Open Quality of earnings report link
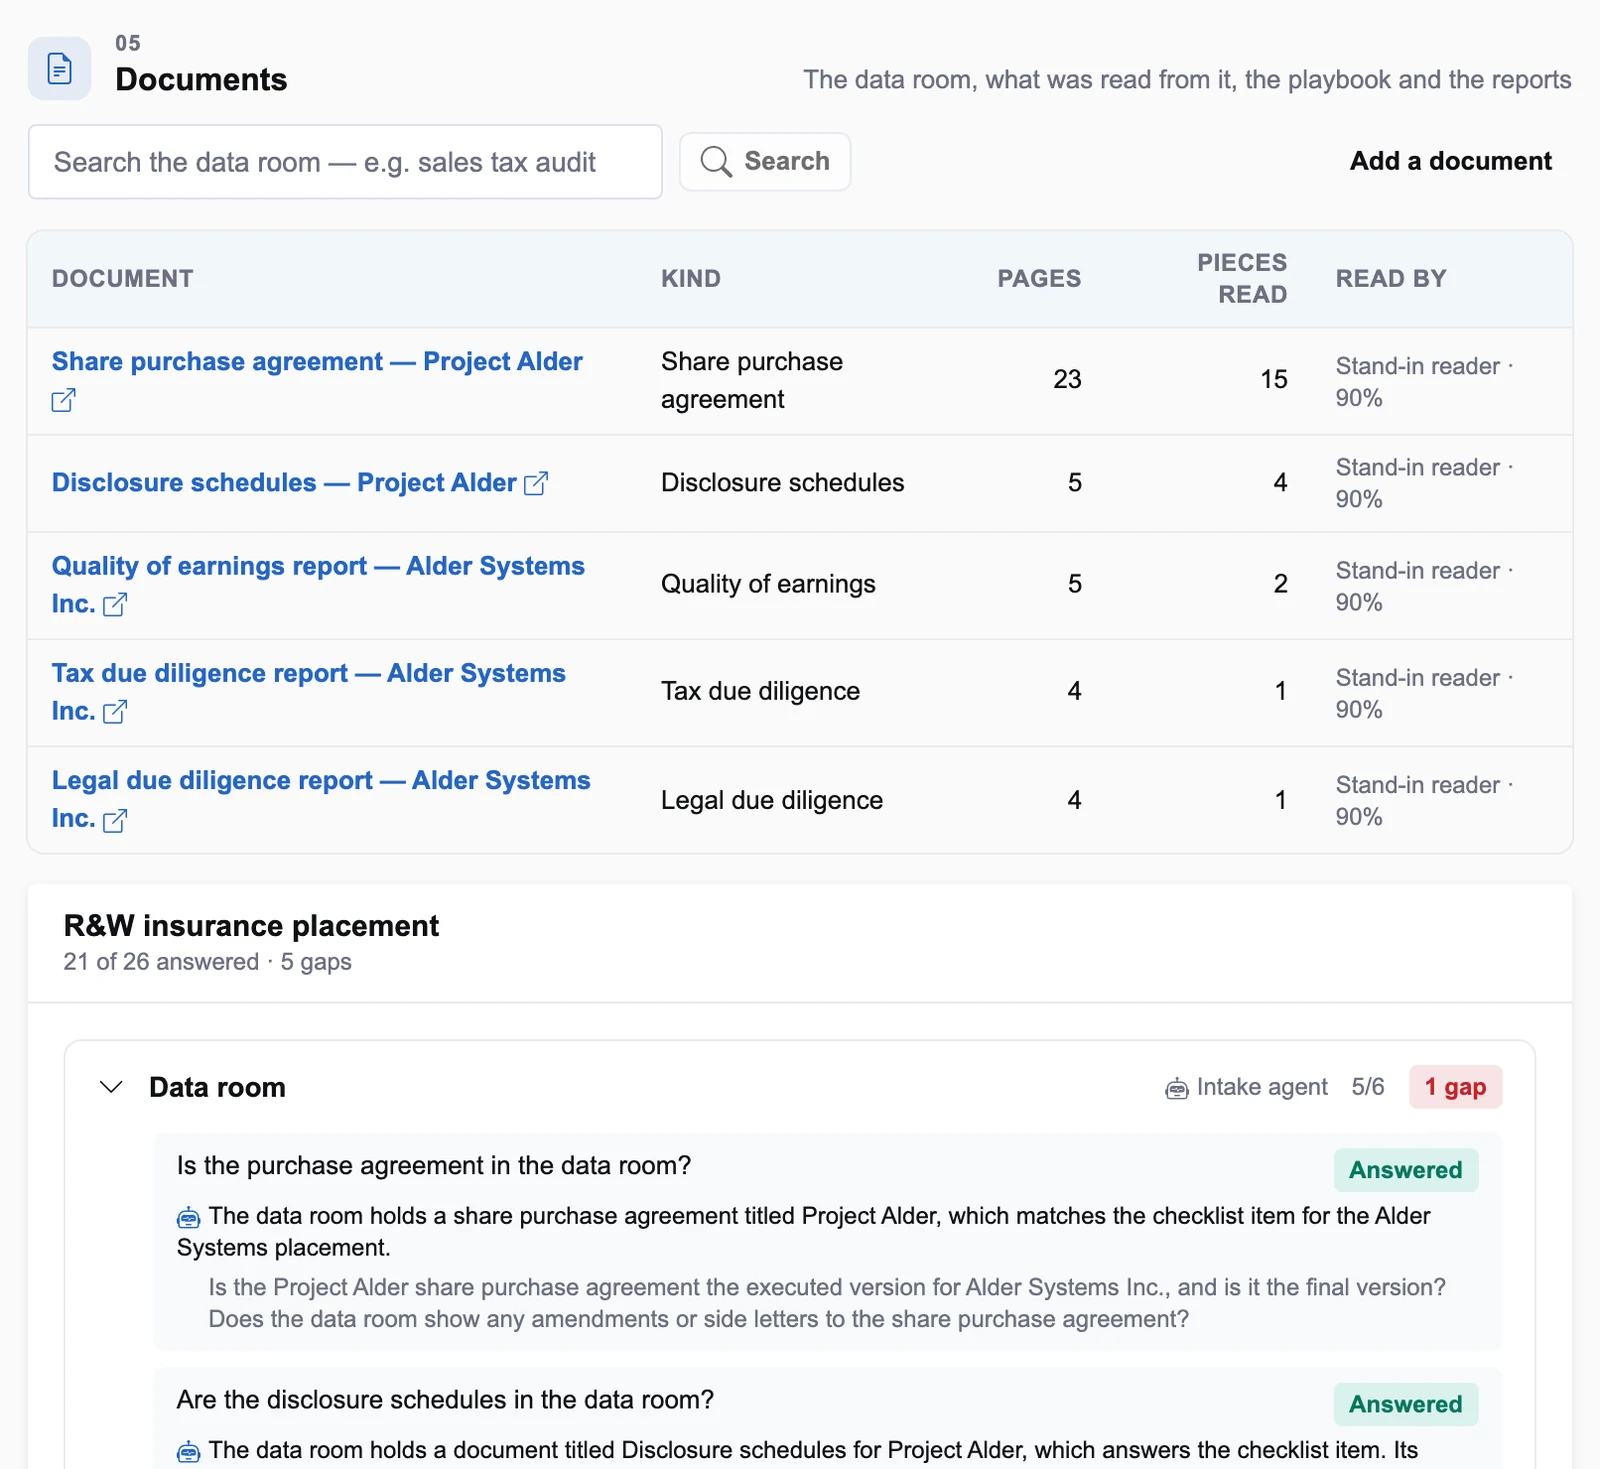Screen dimensions: 1600x1469 318,584
